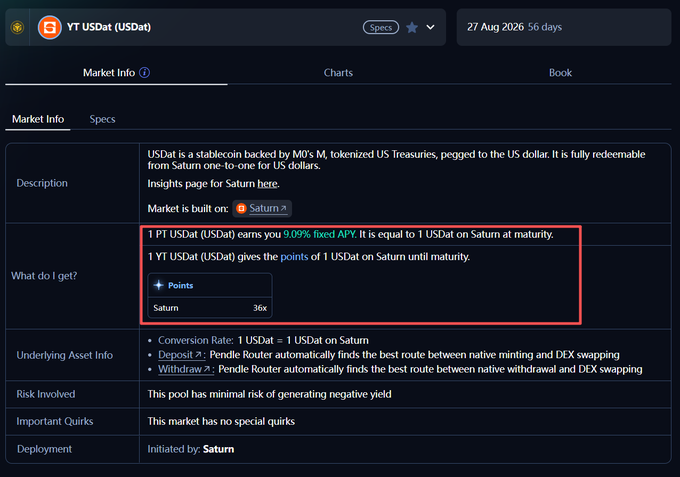Image resolution: width=680 pixels, height=477 pixels.
Task: Click the Important Quirks row label
Action: [x=55, y=421]
